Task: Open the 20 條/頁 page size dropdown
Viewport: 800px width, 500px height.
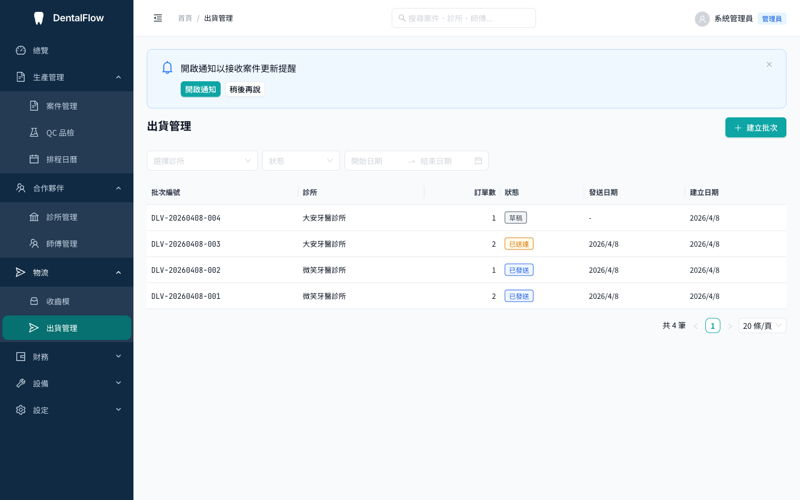Action: pyautogui.click(x=762, y=326)
